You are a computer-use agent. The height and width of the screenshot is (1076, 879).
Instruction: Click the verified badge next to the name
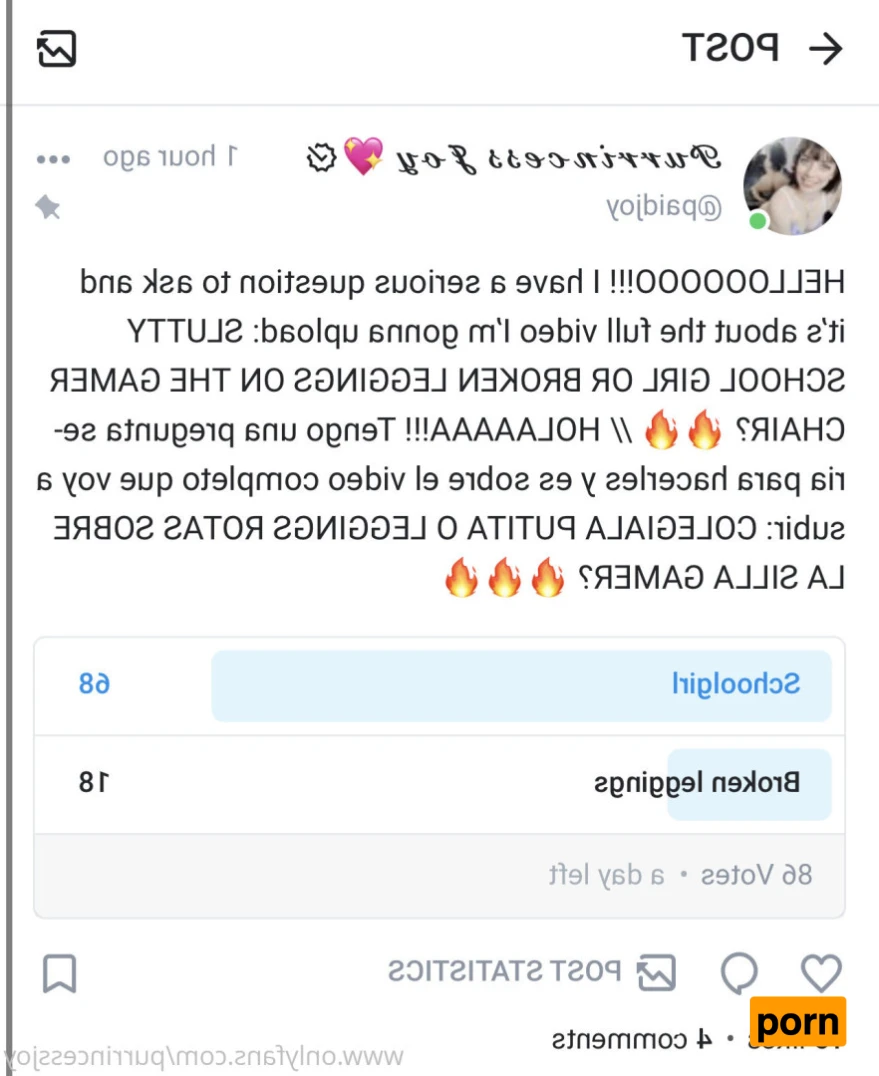[x=321, y=158]
